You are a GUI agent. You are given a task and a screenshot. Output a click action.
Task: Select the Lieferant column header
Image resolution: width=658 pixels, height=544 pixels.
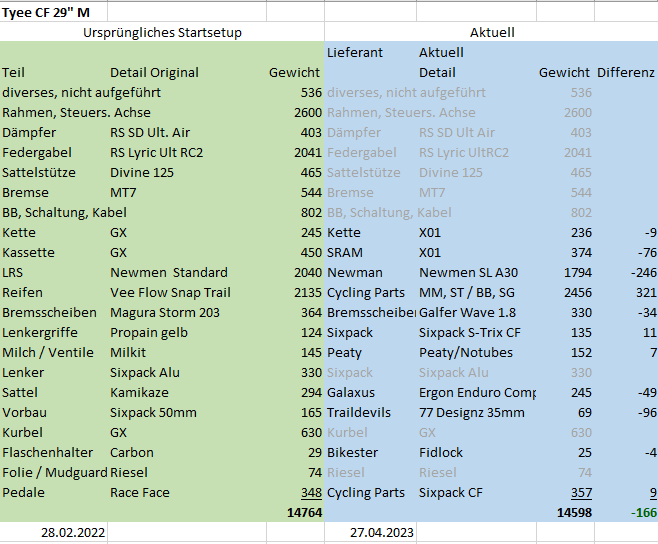(355, 52)
